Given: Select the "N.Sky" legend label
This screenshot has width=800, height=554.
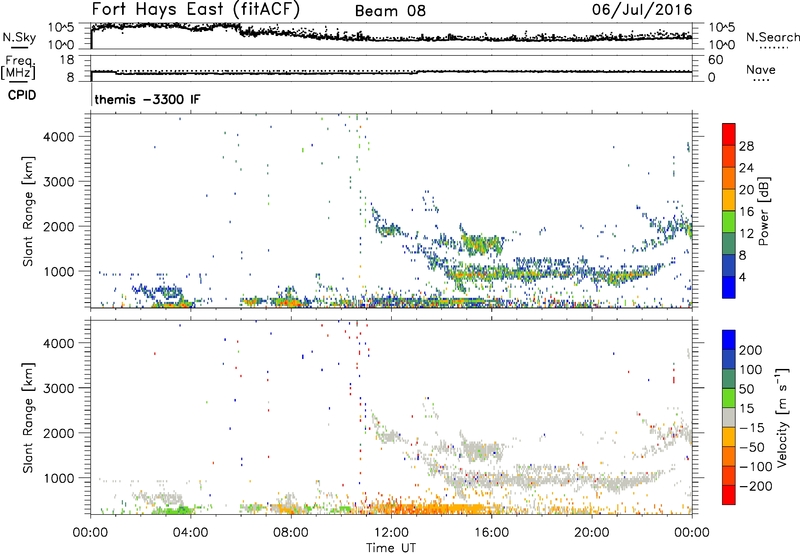Looking at the screenshot, I should [x=19, y=37].
